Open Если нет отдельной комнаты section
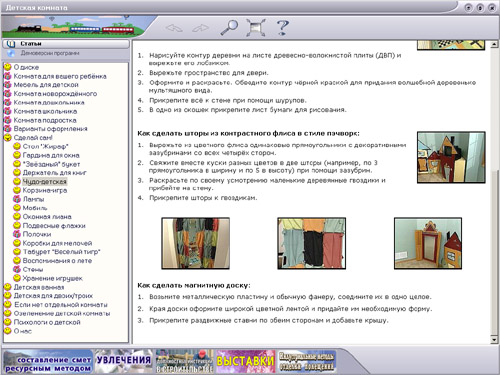This screenshot has height=375, width=500. 61,305
